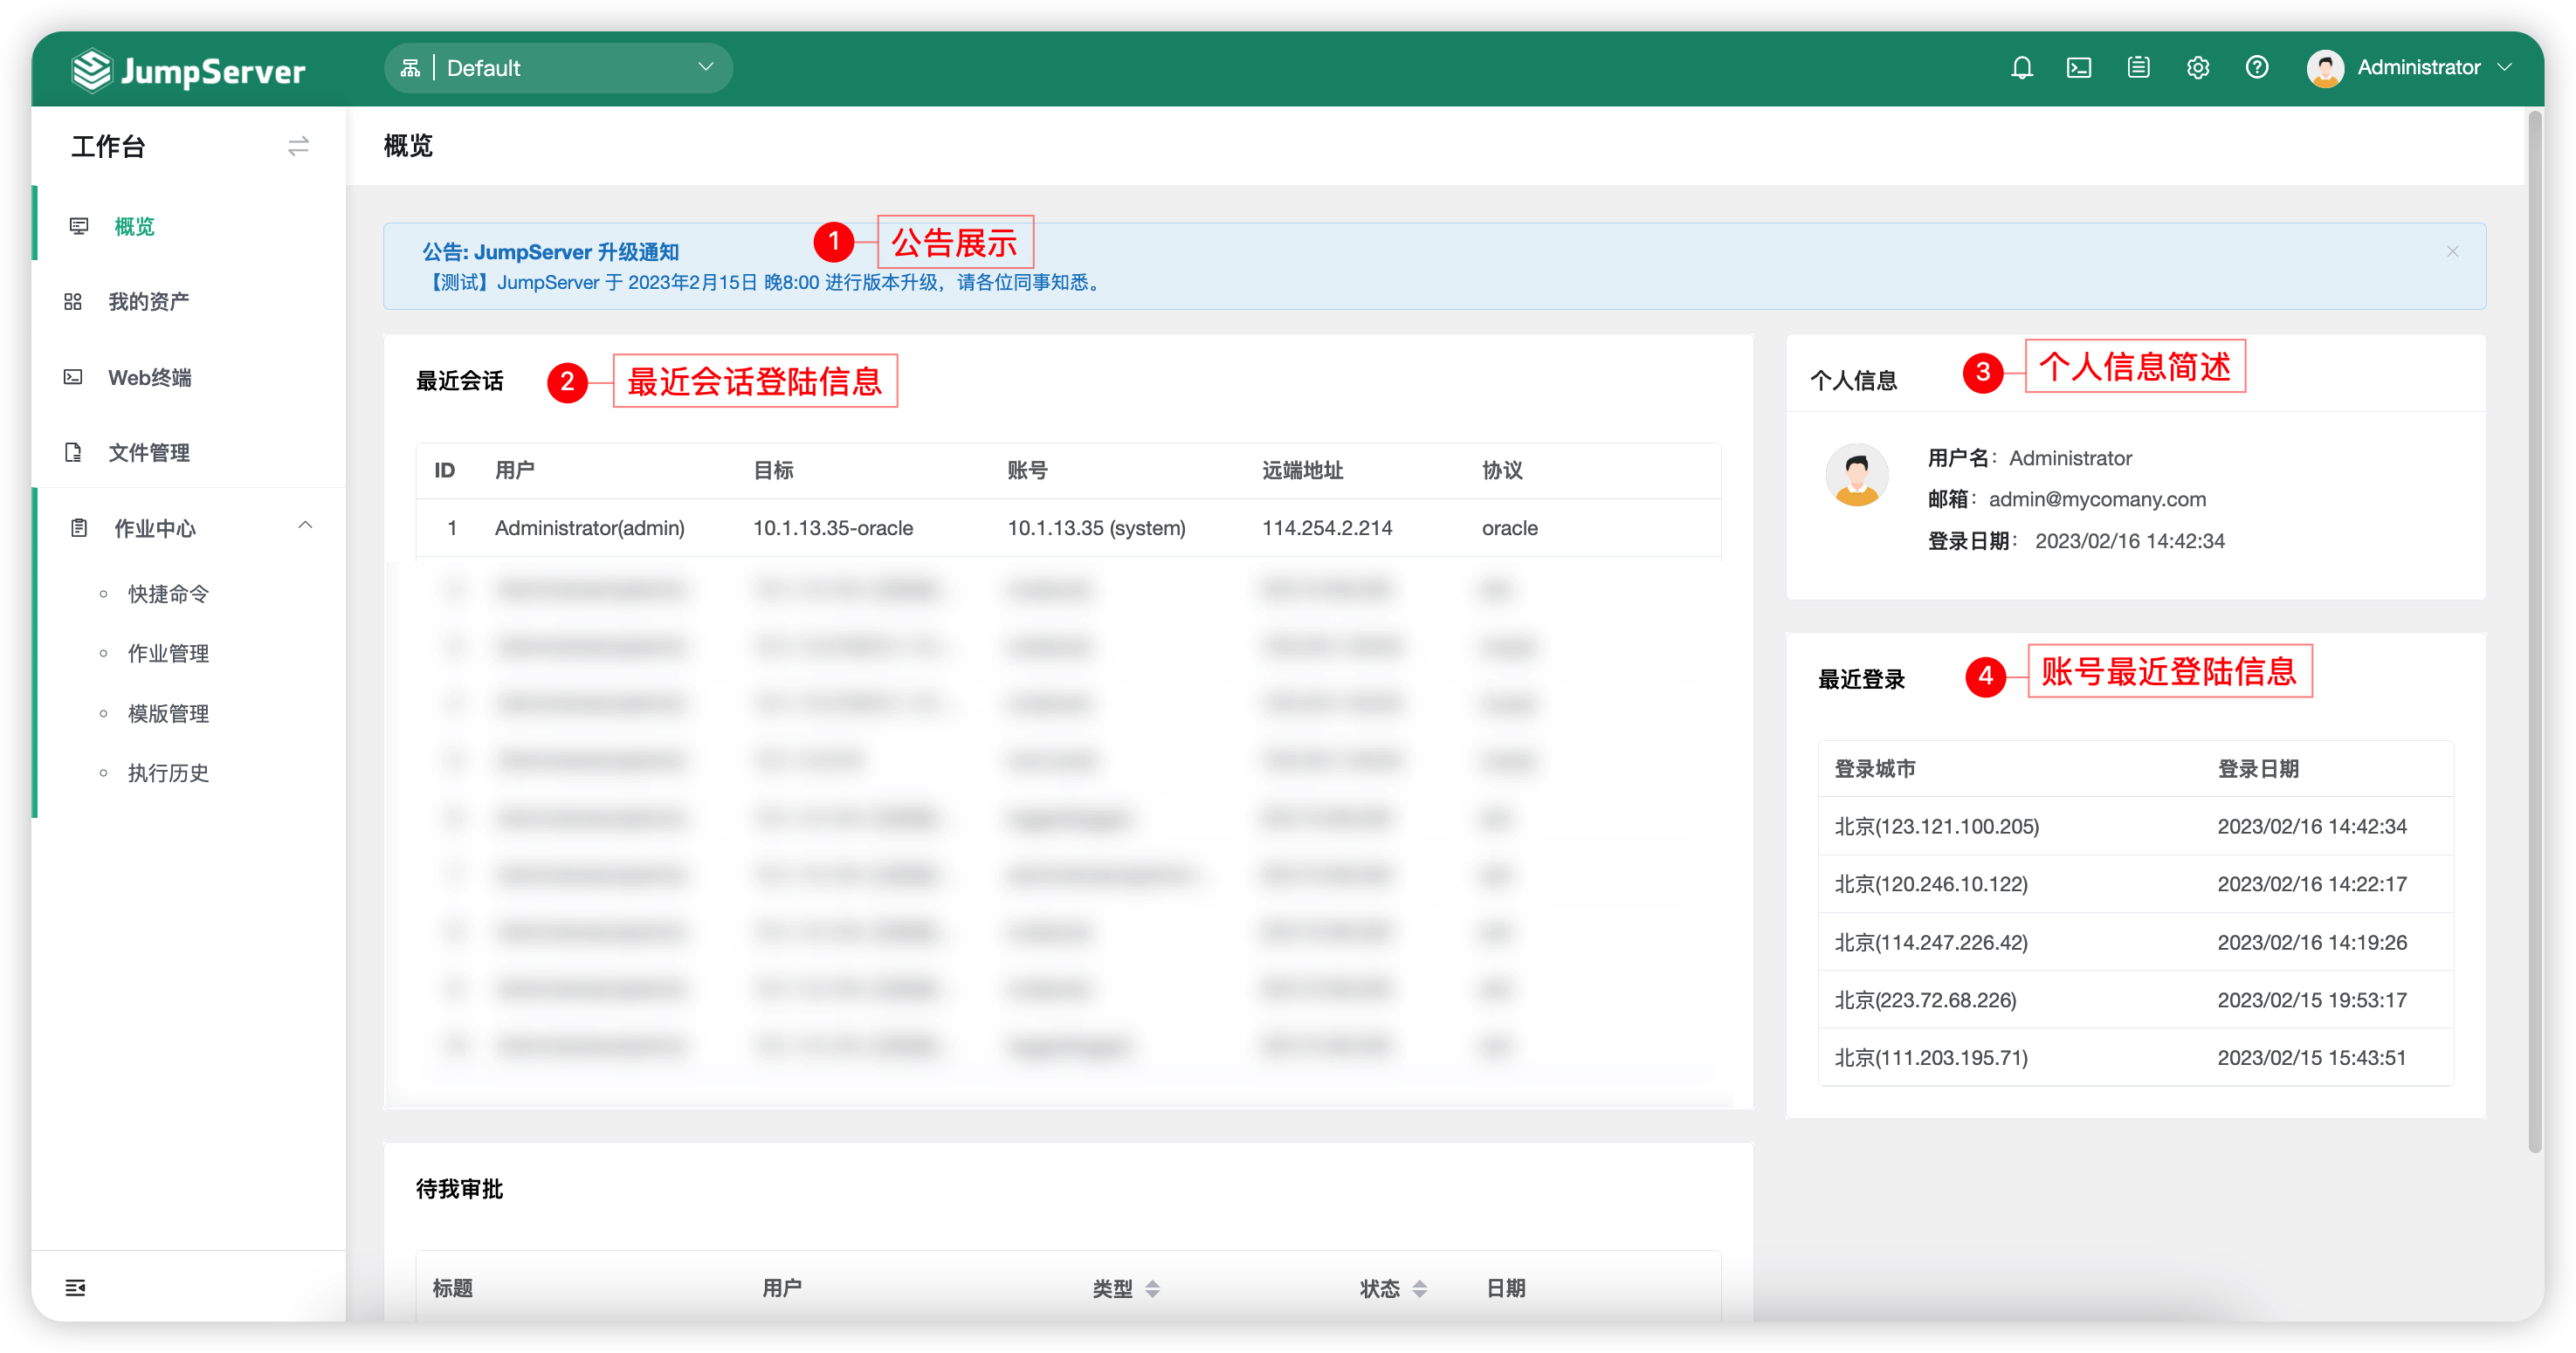Click login row 北京(223.72.68.226)
Image resolution: width=2576 pixels, height=1353 pixels.
(2135, 1000)
